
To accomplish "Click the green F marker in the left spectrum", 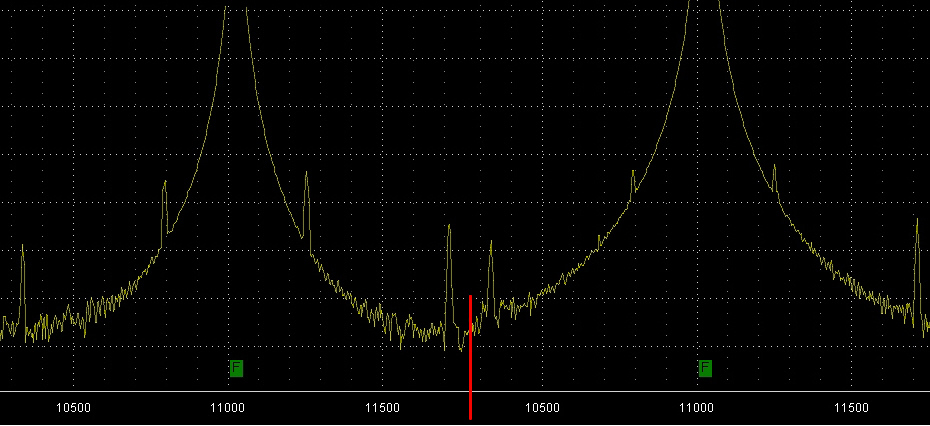I will pos(236,368).
